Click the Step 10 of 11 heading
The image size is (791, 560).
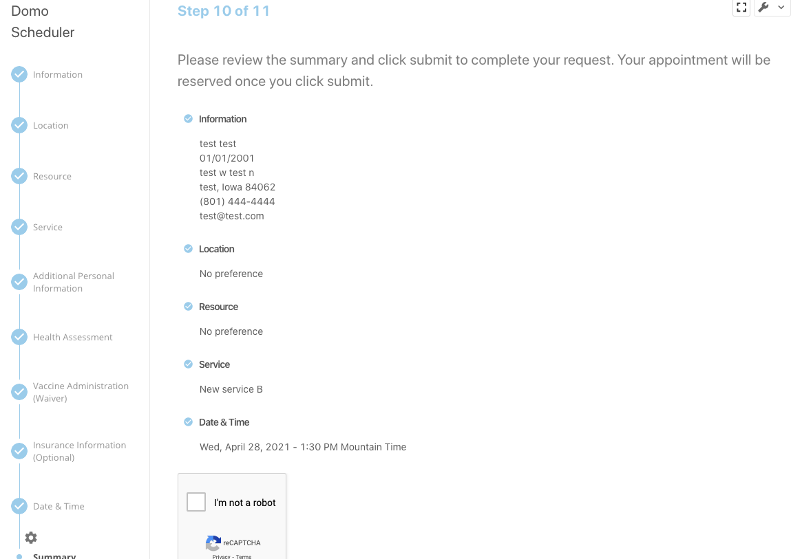tap(223, 11)
